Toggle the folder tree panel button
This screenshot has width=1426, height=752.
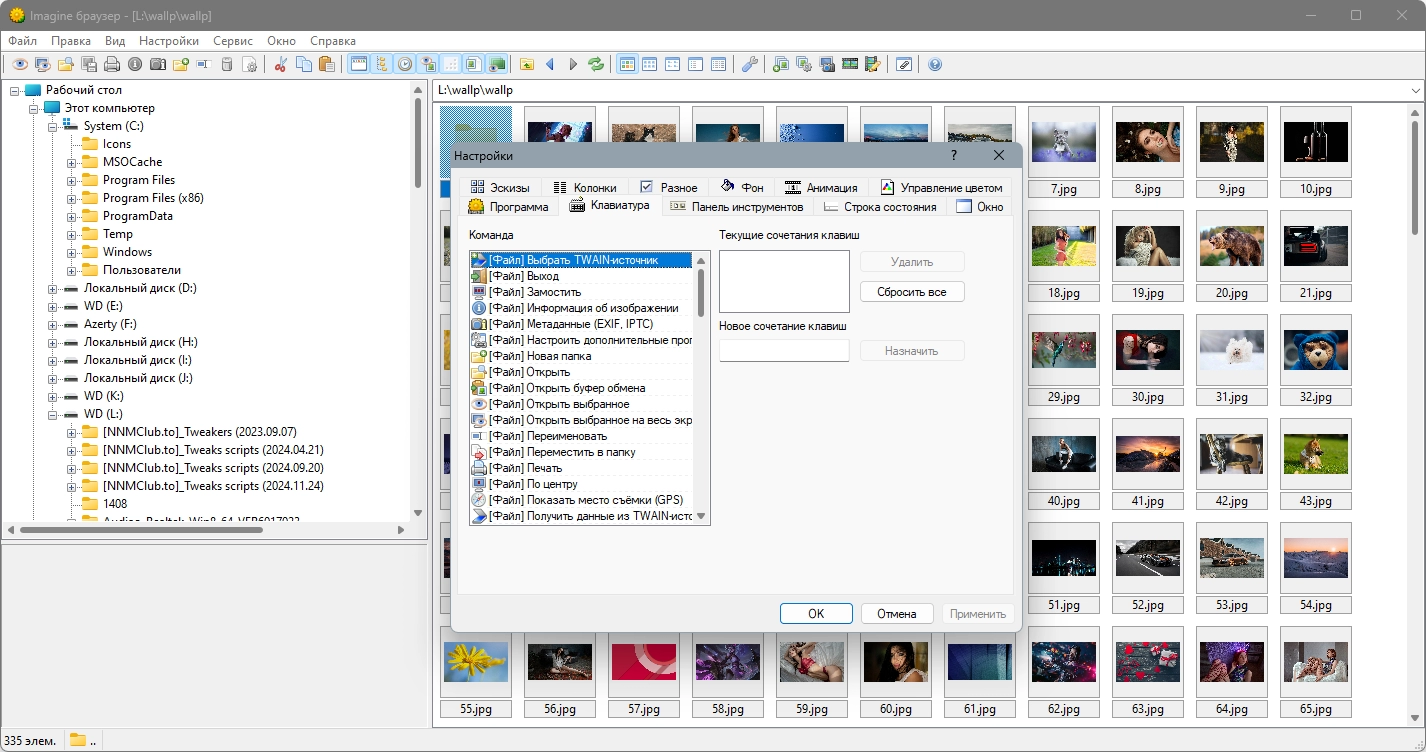[x=381, y=64]
